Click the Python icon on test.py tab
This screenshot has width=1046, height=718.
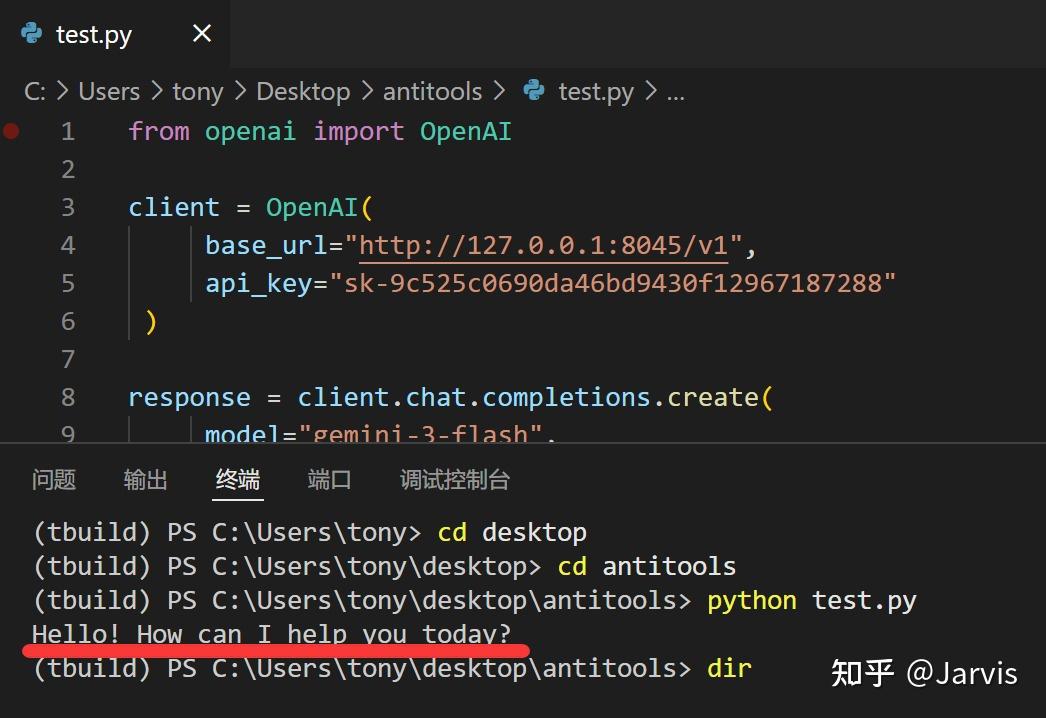click(32, 34)
